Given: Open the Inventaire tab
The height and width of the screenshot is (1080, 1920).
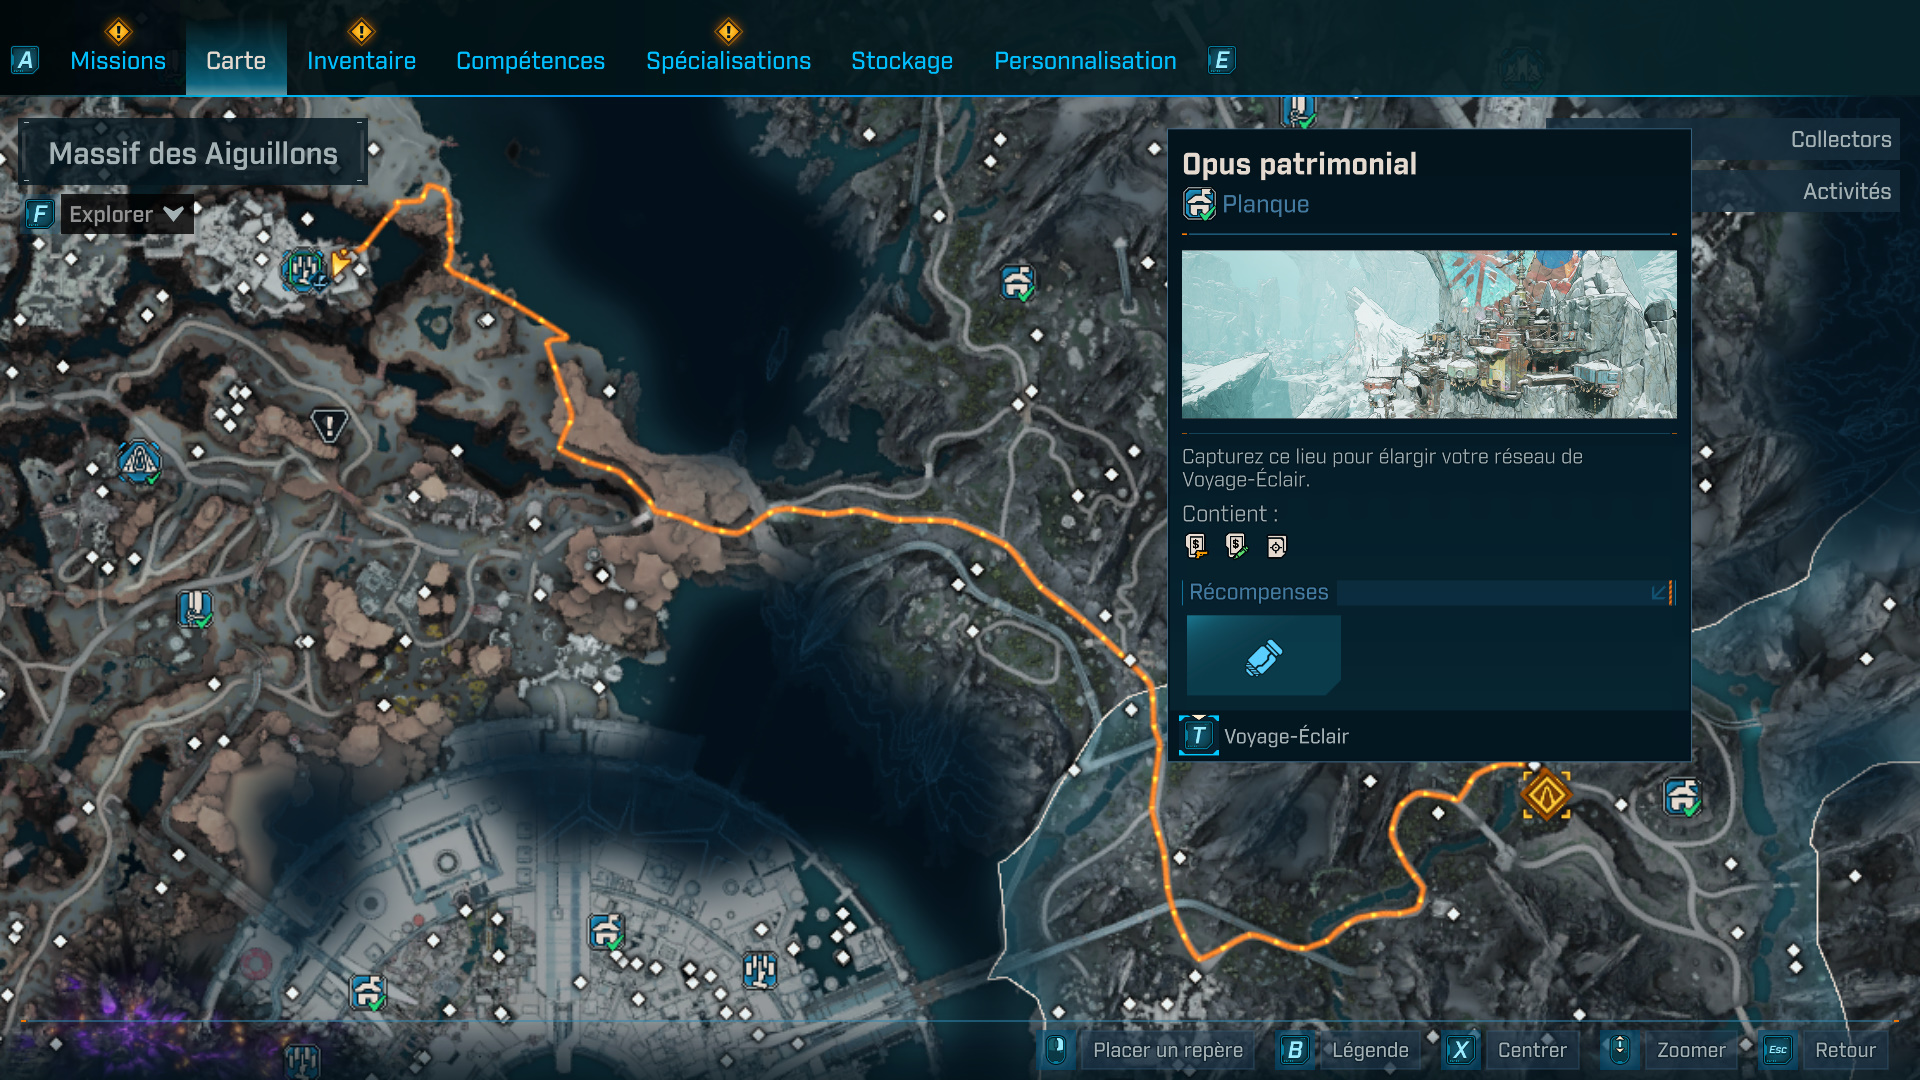Looking at the screenshot, I should pyautogui.click(x=361, y=61).
